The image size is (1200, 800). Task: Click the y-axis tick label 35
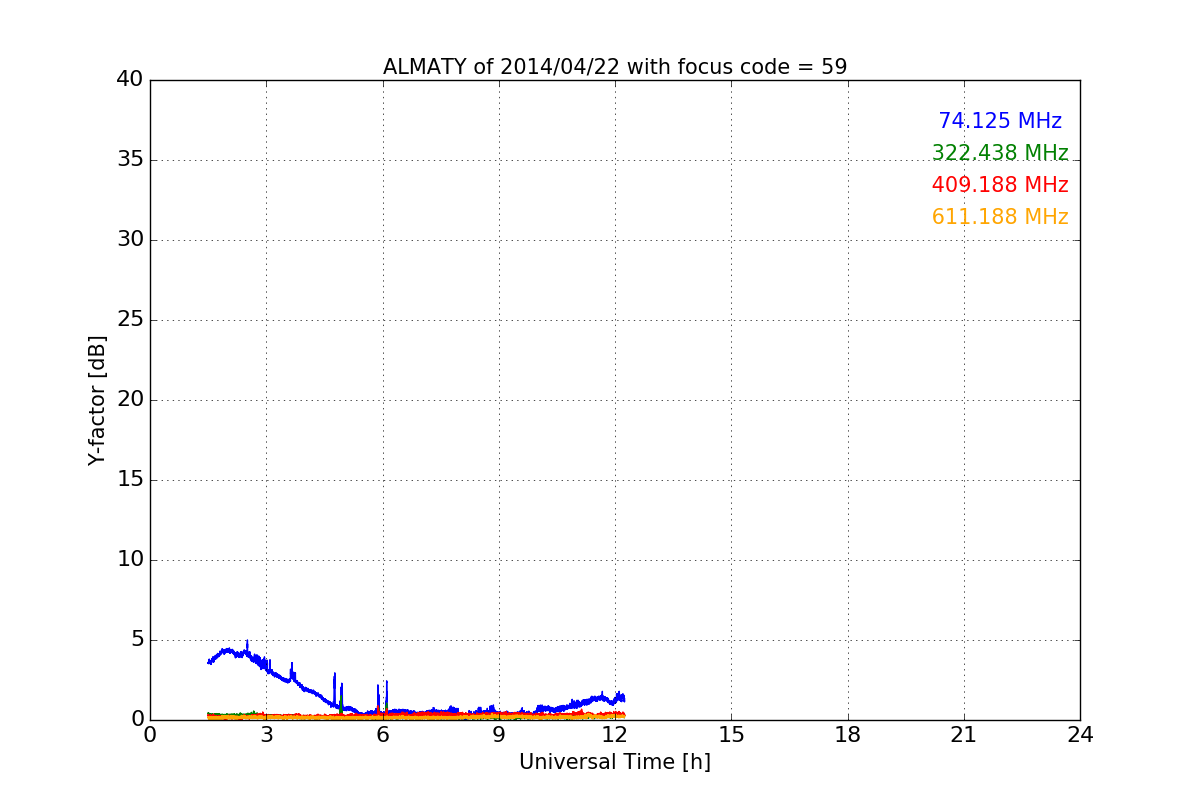coord(130,160)
